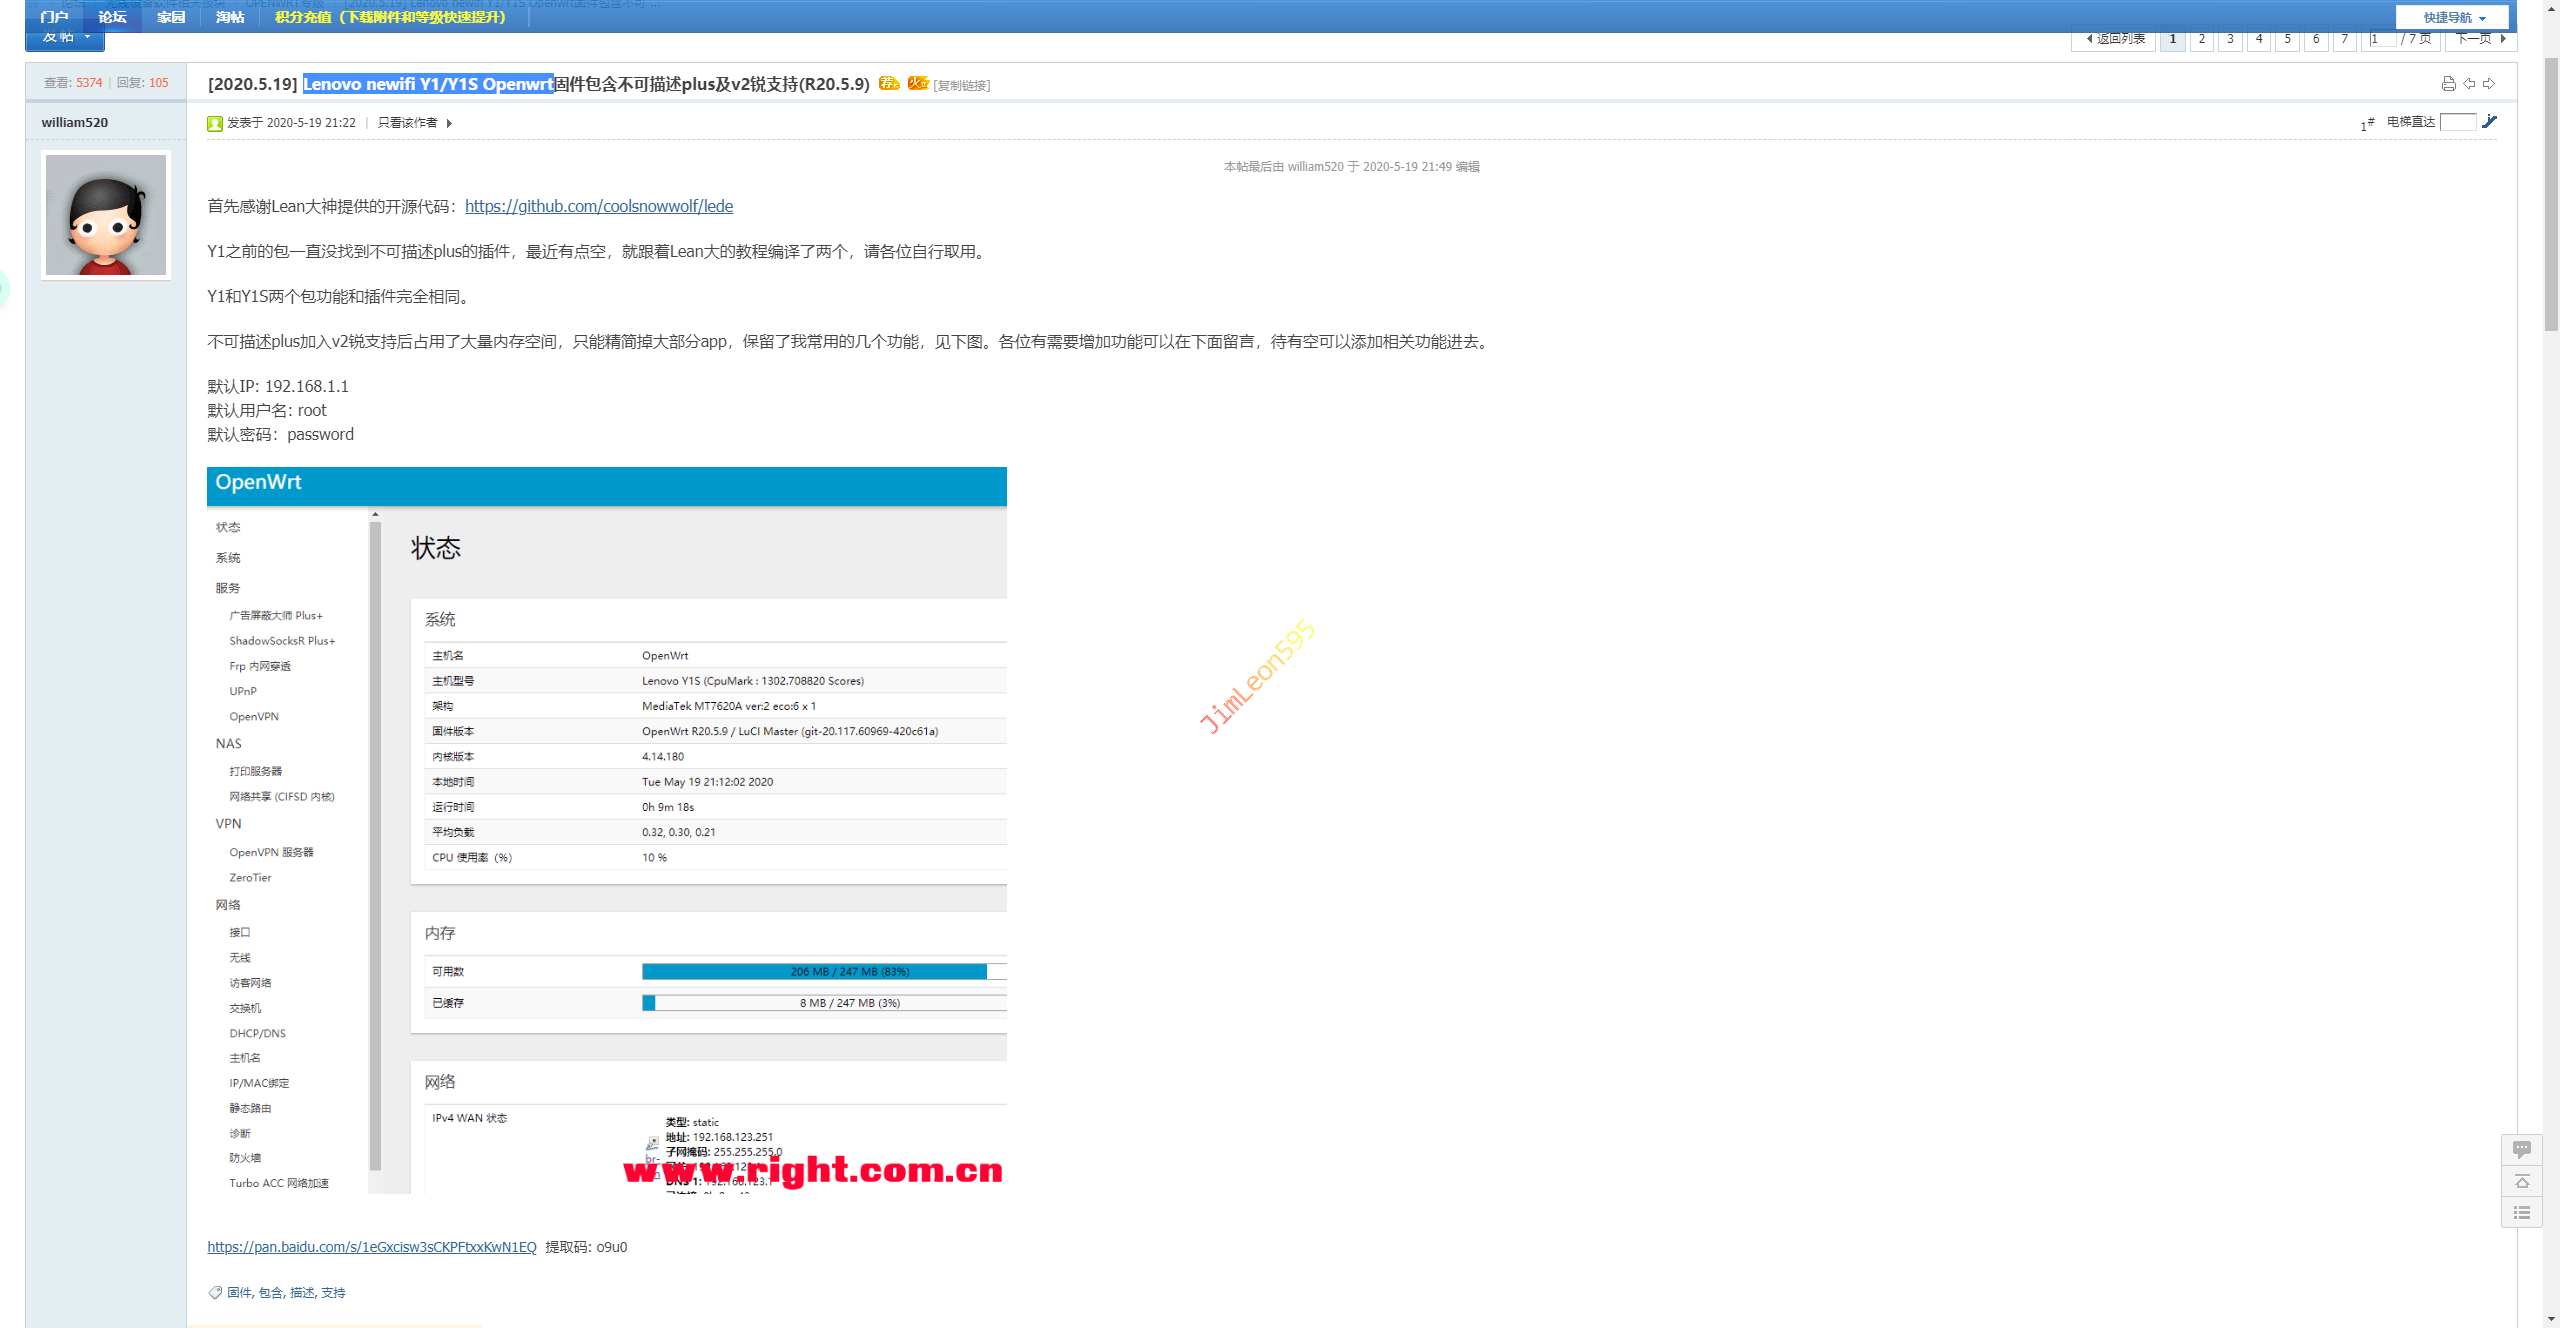Open the 家园 navigation tab
Screen dimensions: 2560x1328
point(171,17)
